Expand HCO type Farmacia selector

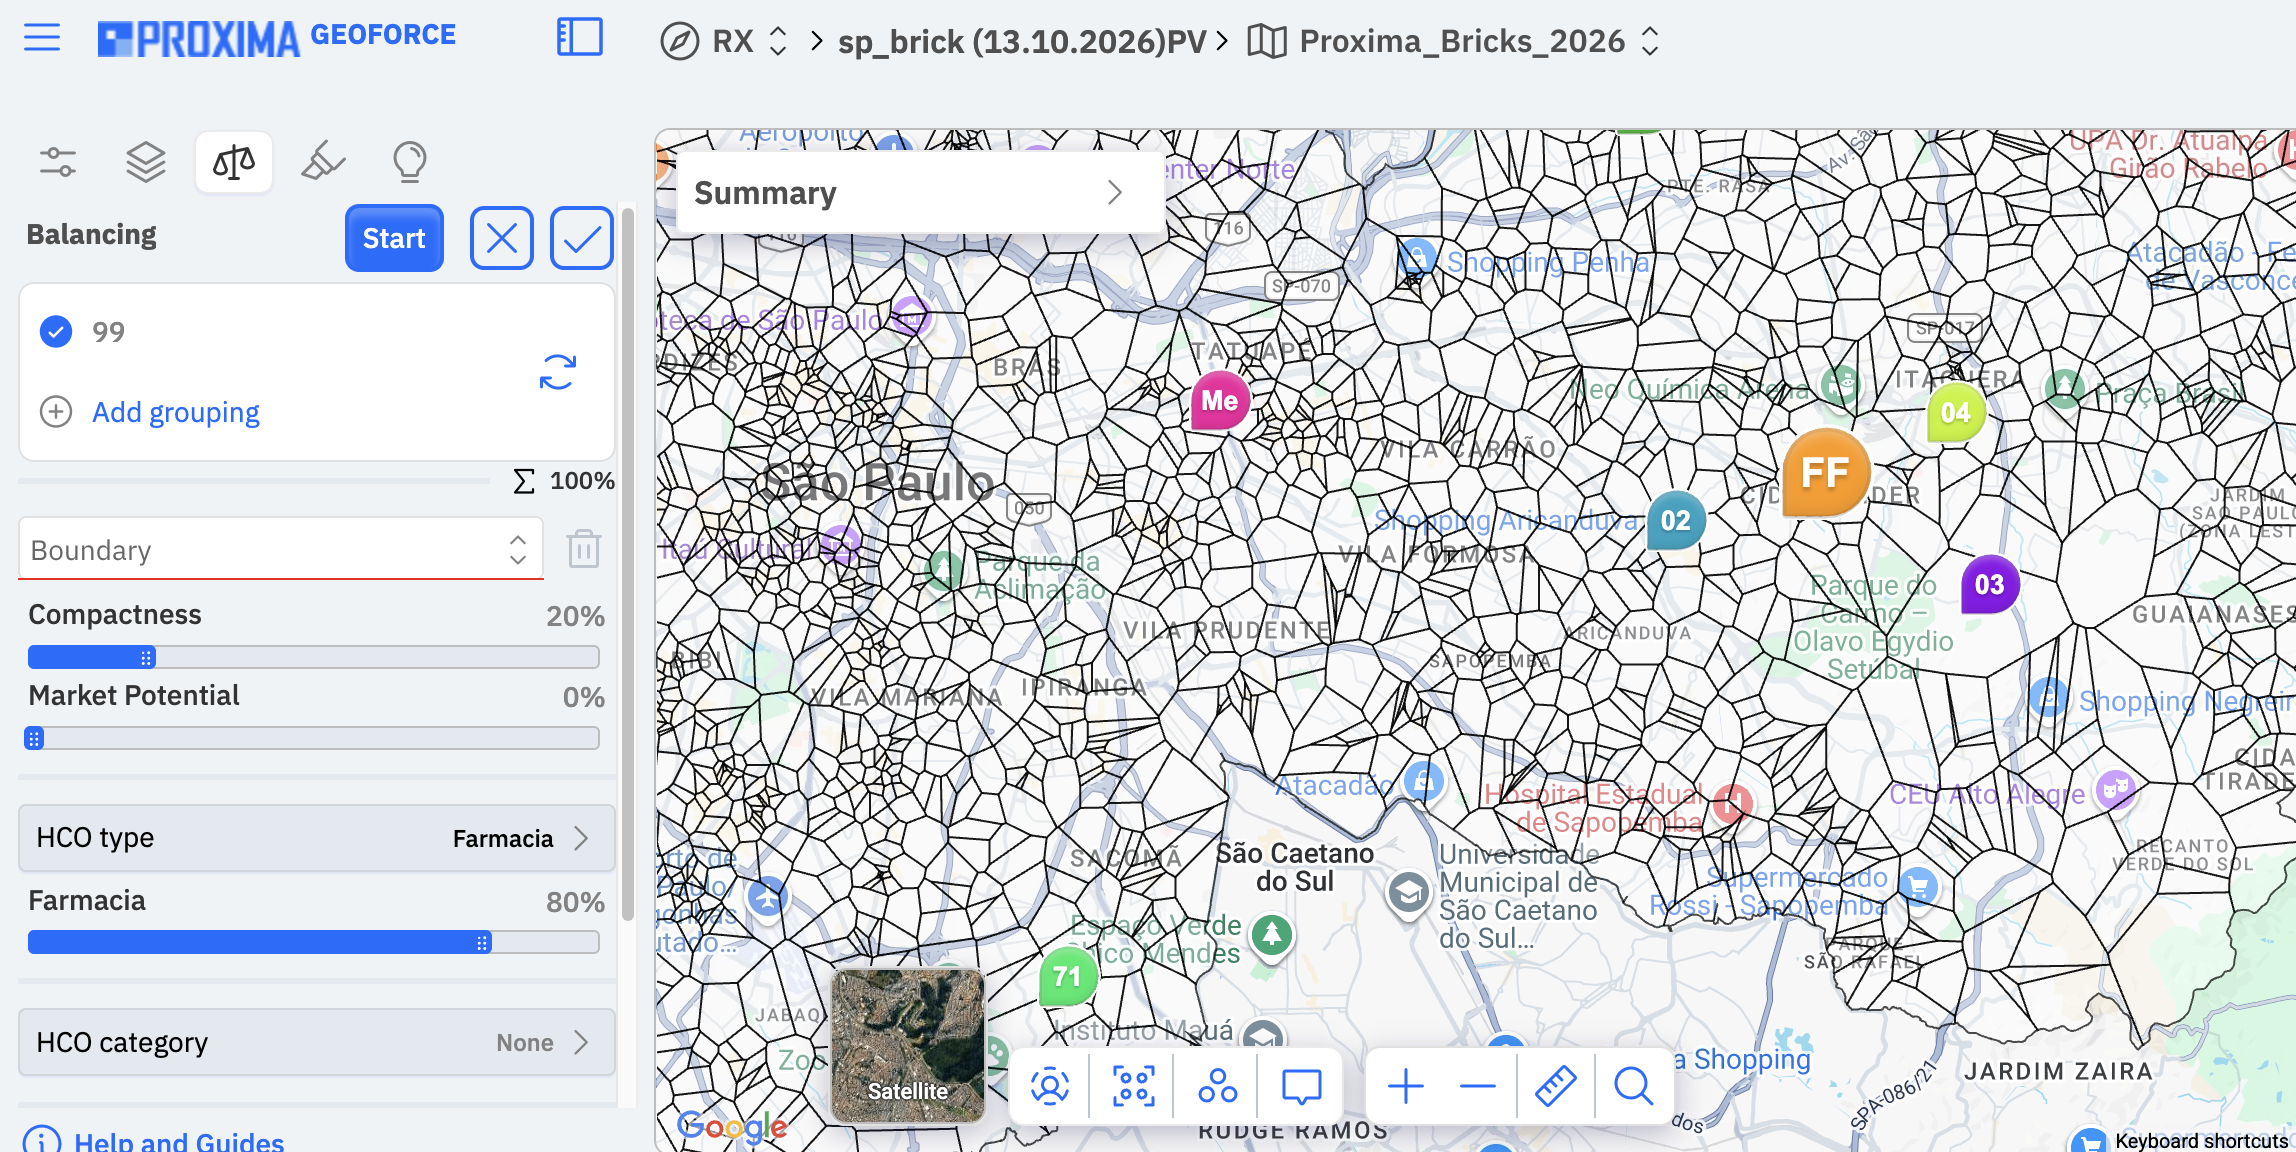point(317,838)
